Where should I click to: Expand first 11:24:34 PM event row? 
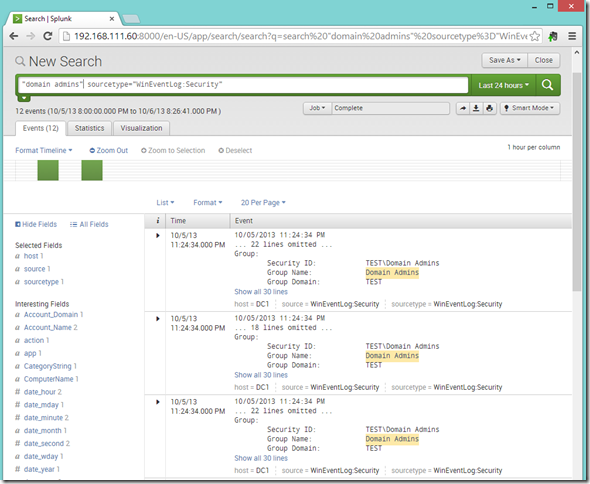pyautogui.click(x=158, y=236)
